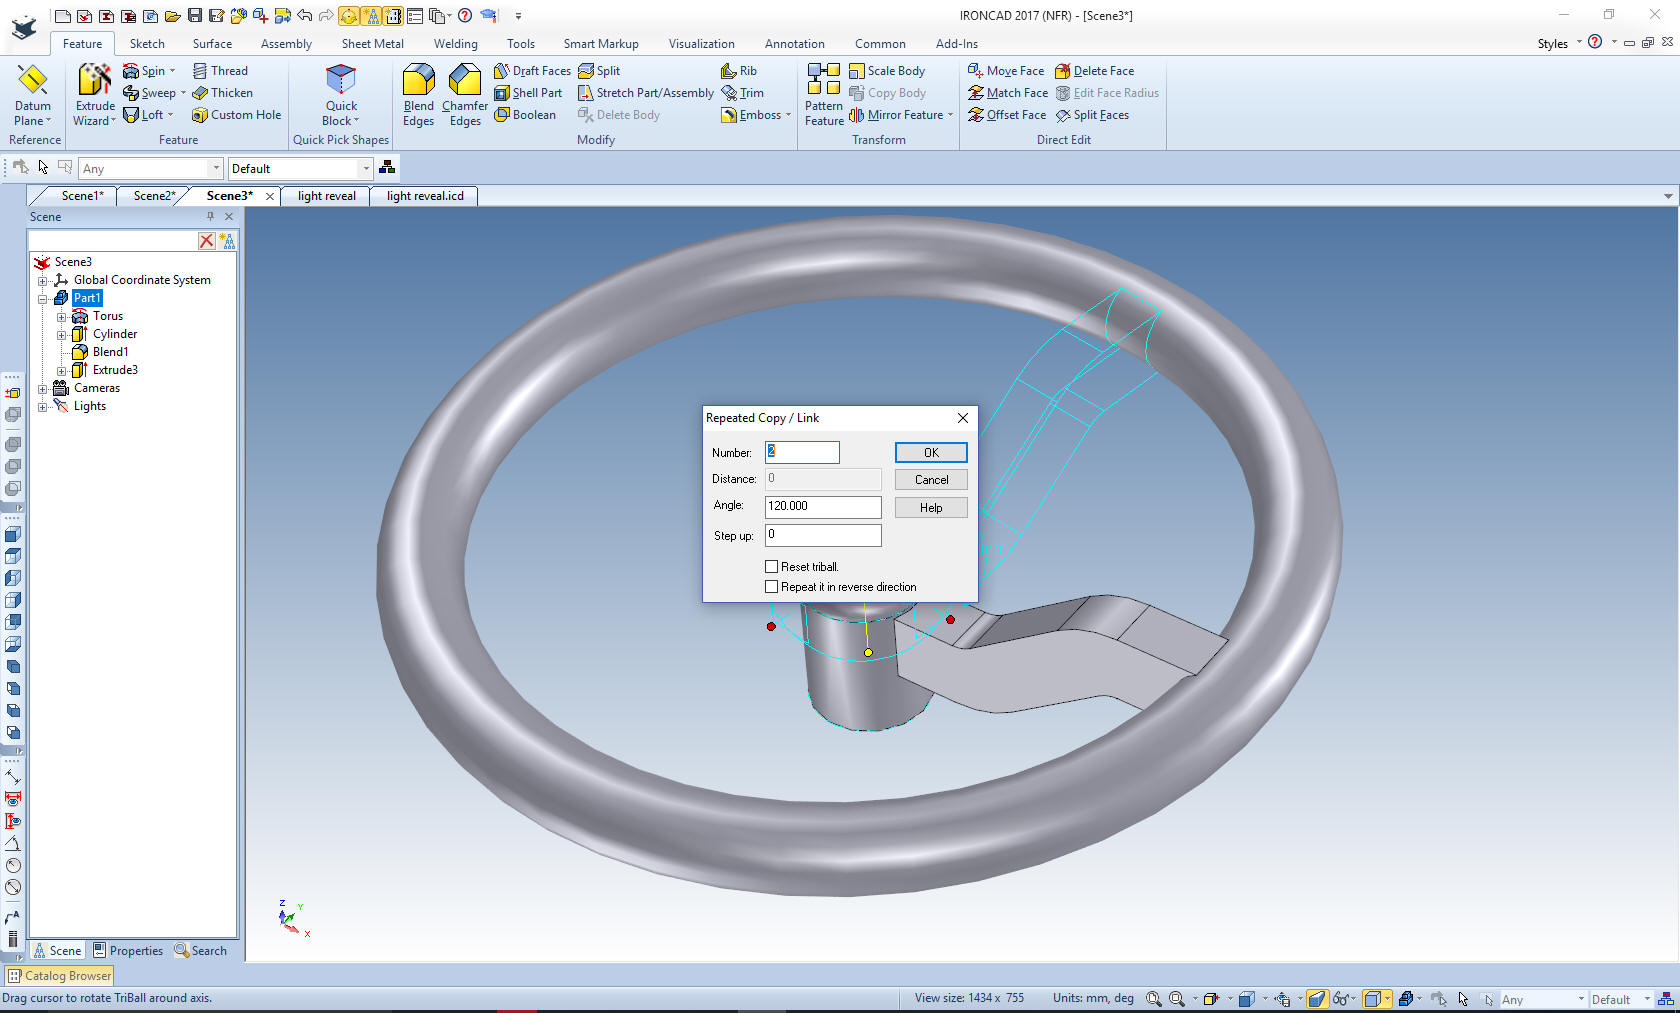Select the Custom Hole tool
The height and width of the screenshot is (1013, 1680).
[237, 115]
